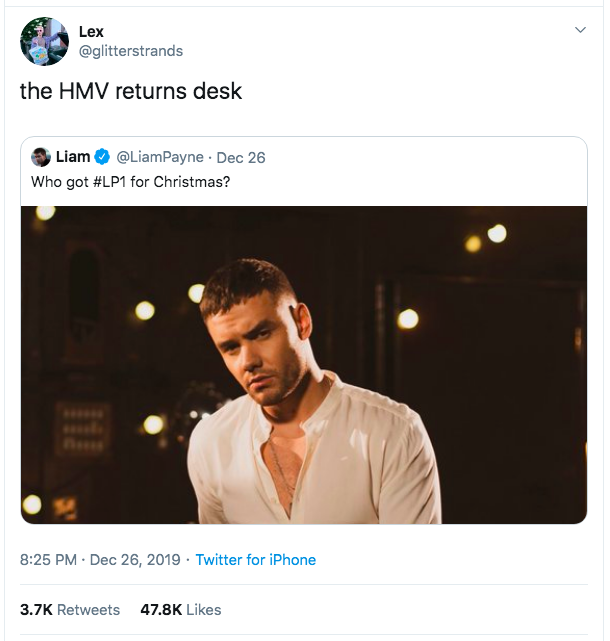
Task: Click the blue verified badge beside Liam
Action: point(101,157)
